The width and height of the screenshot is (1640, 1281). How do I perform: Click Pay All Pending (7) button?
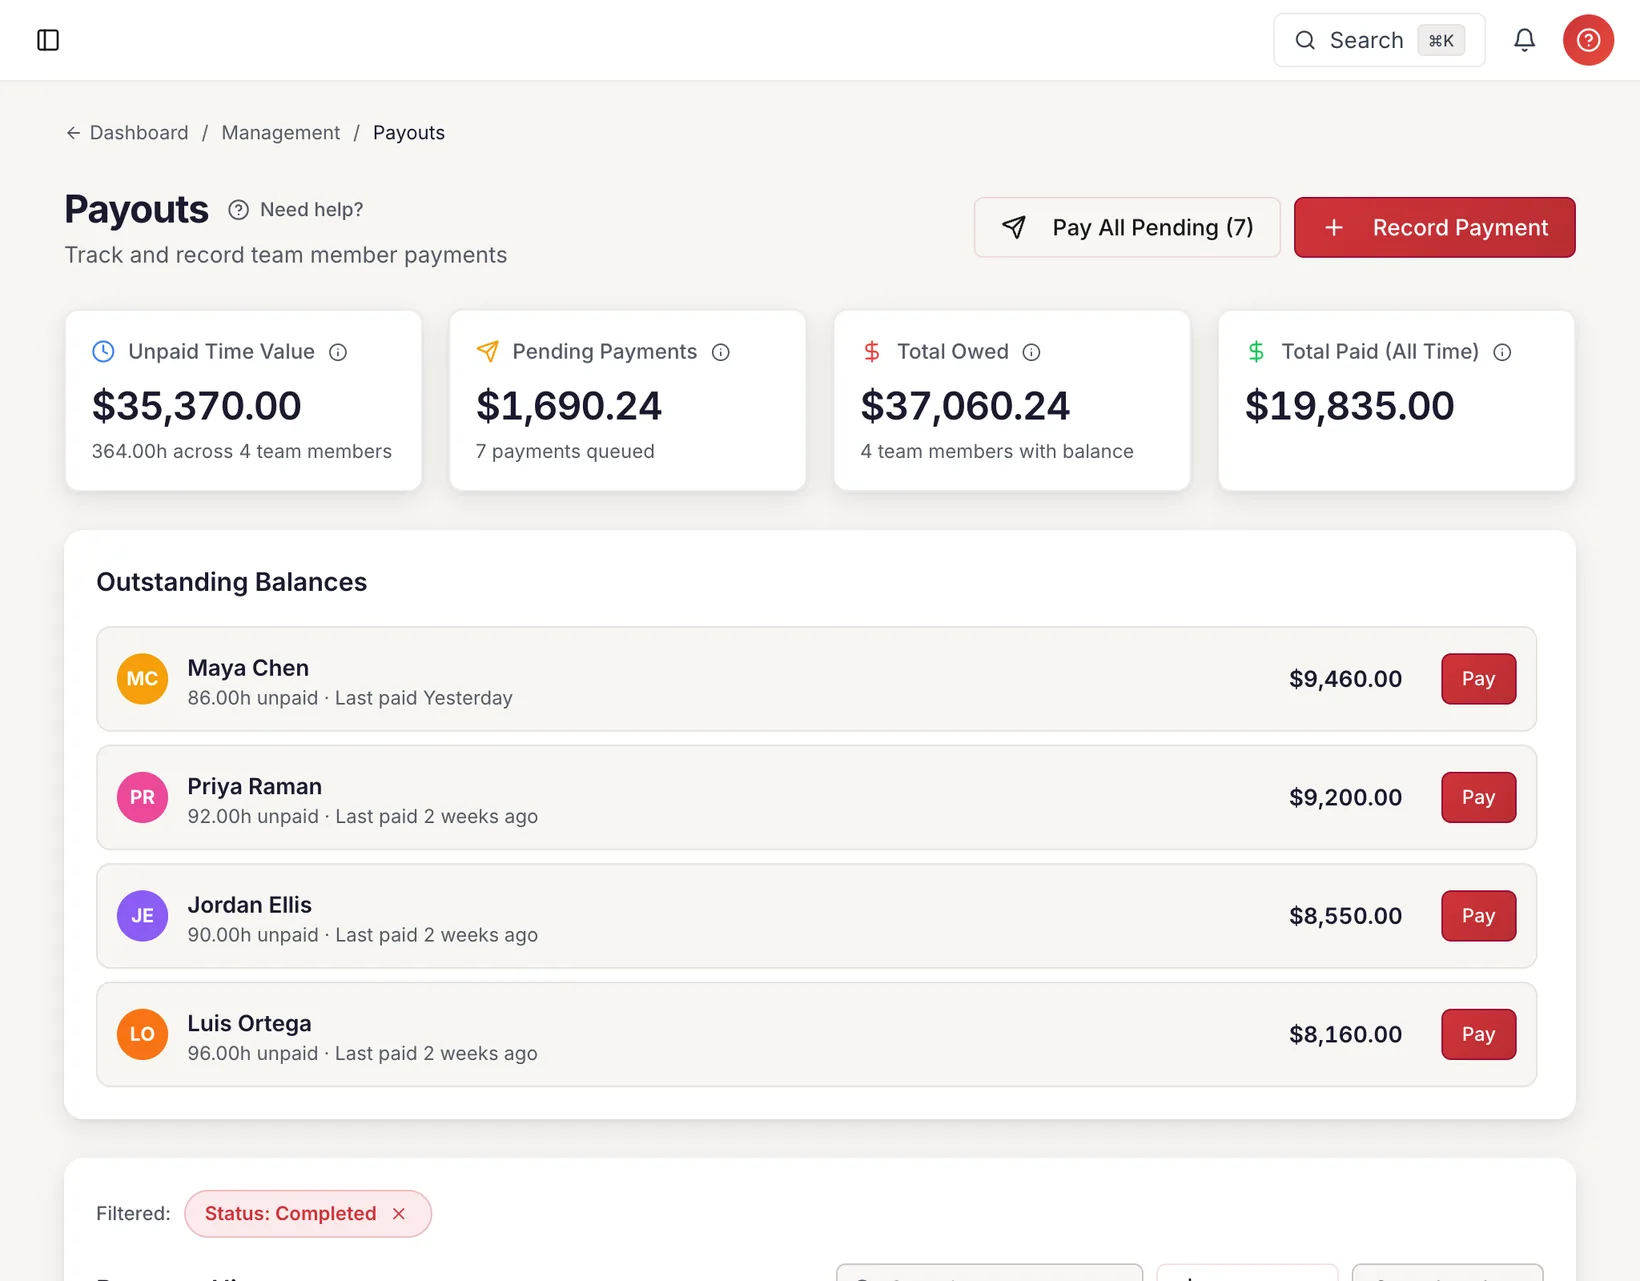pos(1127,227)
